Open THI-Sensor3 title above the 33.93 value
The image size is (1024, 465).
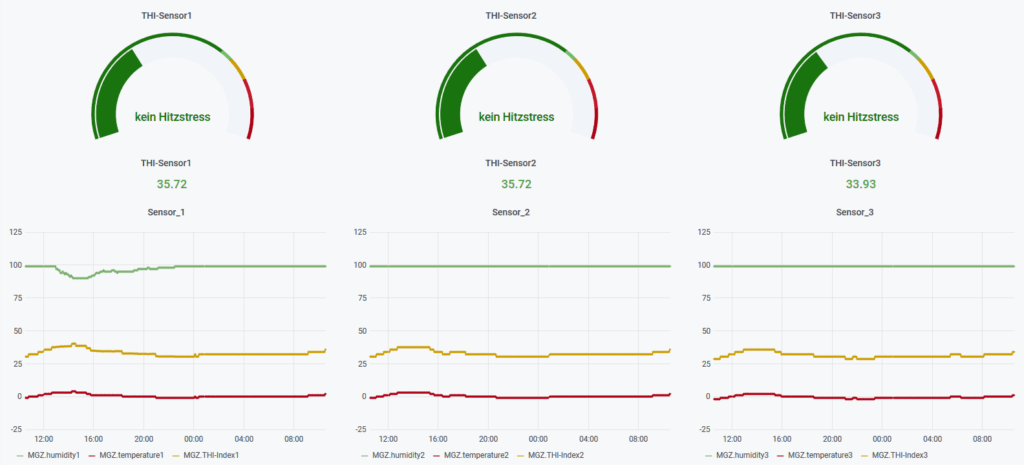(x=856, y=162)
